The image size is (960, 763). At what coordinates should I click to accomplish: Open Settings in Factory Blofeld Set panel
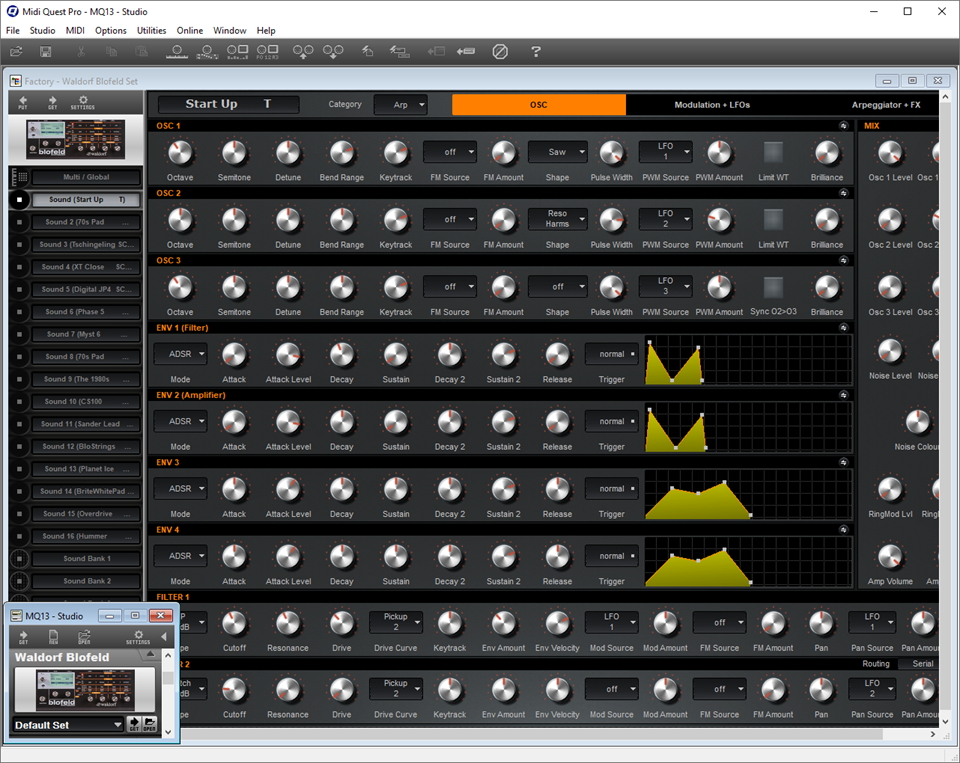(x=82, y=103)
